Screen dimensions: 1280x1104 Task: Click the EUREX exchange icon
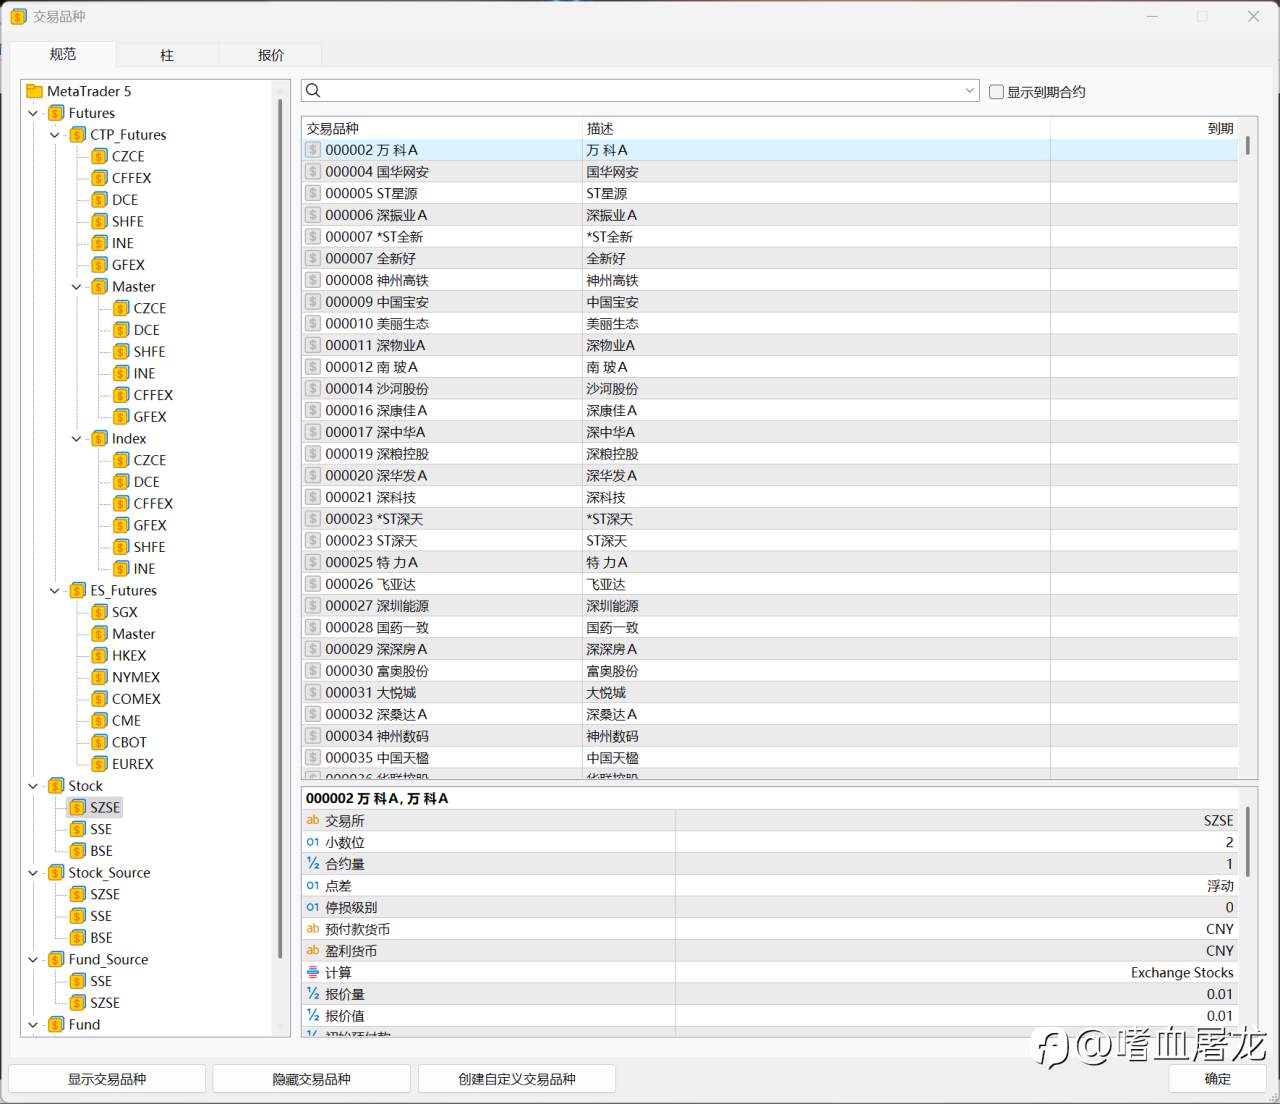coord(99,764)
